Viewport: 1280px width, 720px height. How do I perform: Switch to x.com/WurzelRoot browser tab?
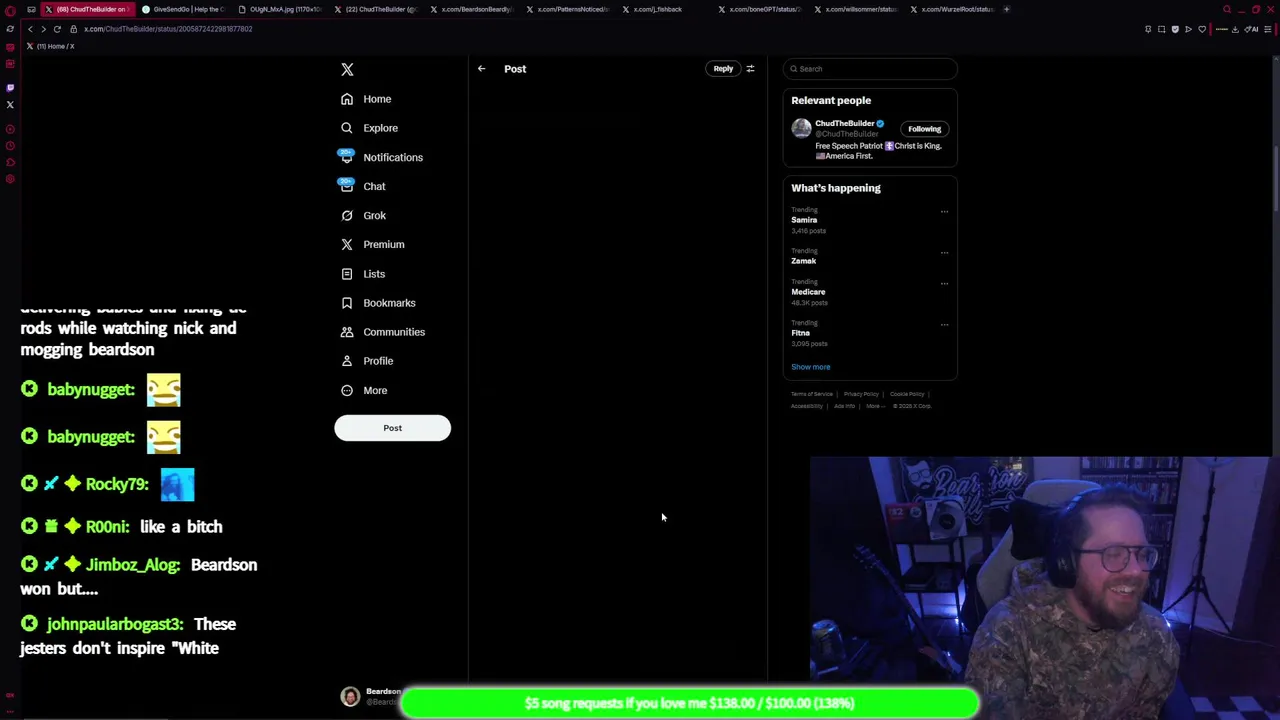pos(951,9)
